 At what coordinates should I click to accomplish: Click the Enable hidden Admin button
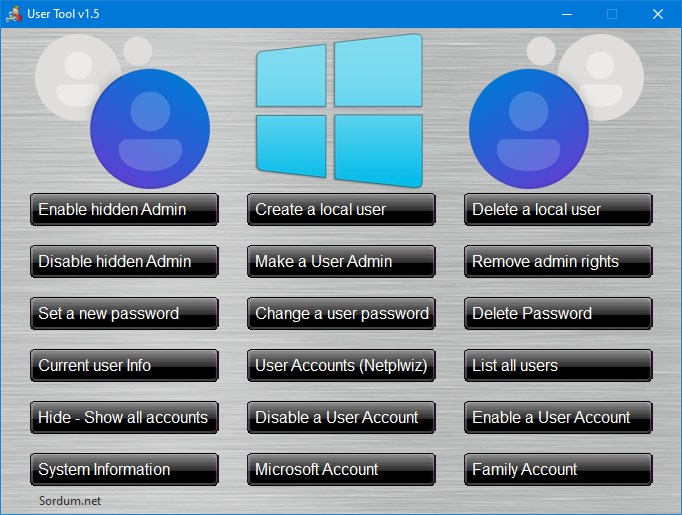(x=124, y=210)
